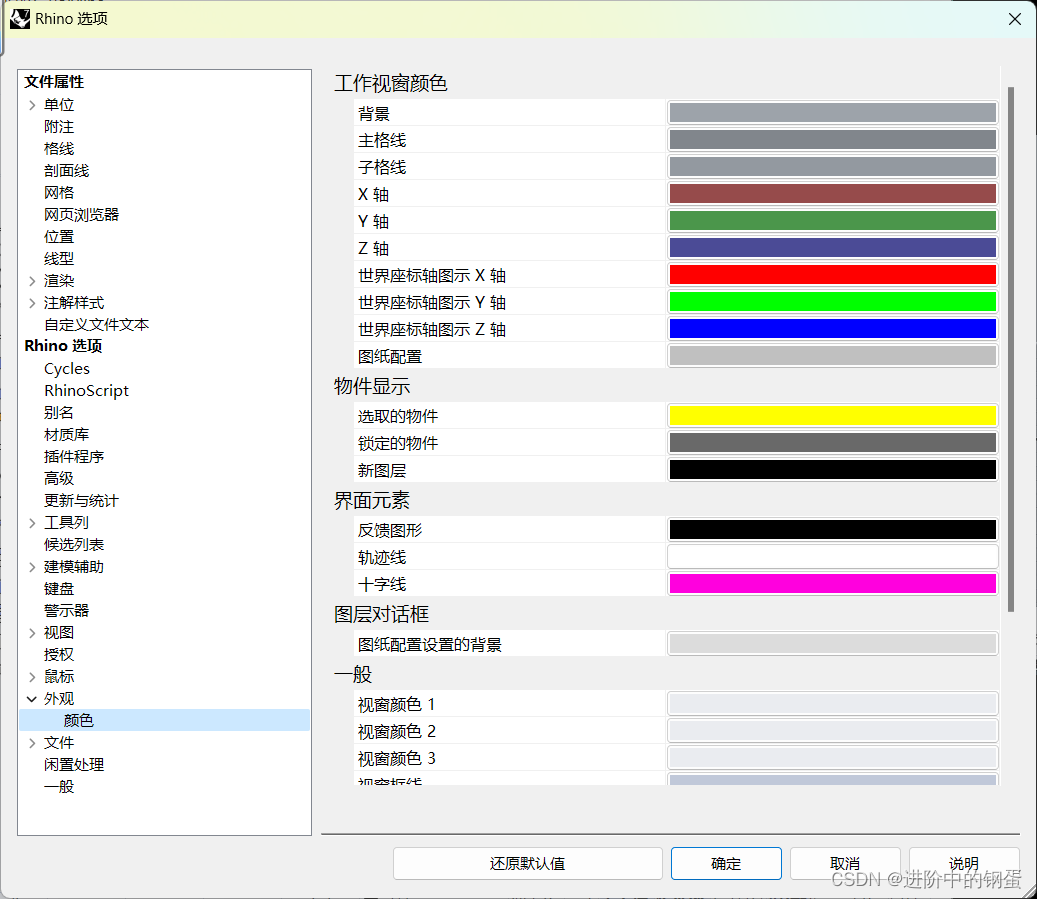
Task: Open the 视窗颜色 2 swatch
Action: pyautogui.click(x=833, y=731)
